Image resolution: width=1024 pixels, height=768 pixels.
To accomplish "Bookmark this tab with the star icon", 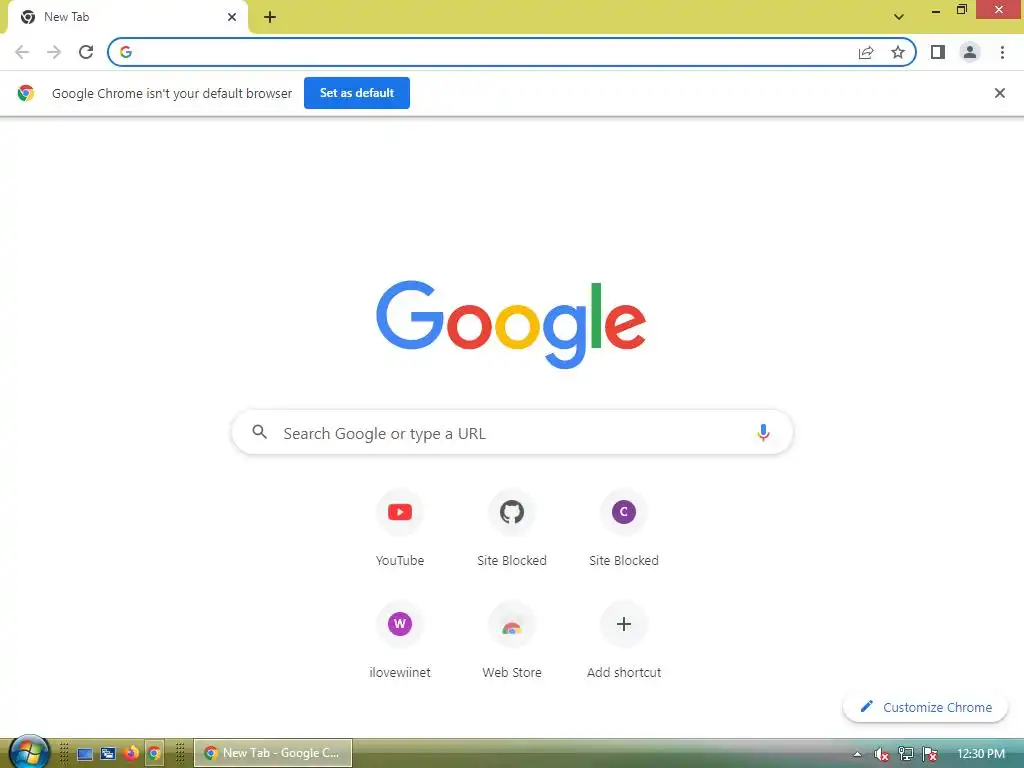I will (x=898, y=52).
